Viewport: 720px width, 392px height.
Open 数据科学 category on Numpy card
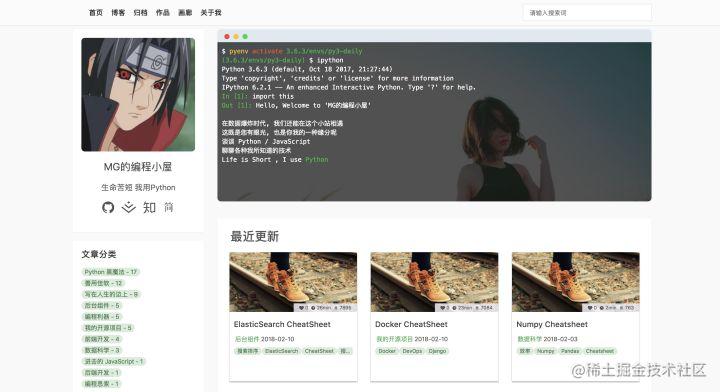(x=529, y=339)
